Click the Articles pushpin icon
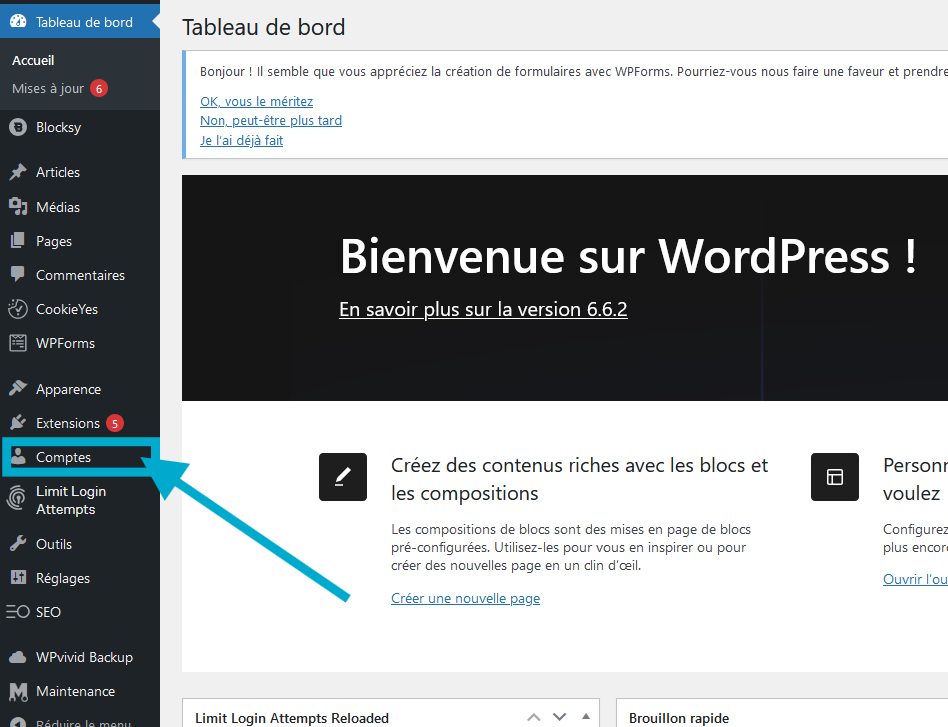The image size is (948, 727). coord(18,172)
